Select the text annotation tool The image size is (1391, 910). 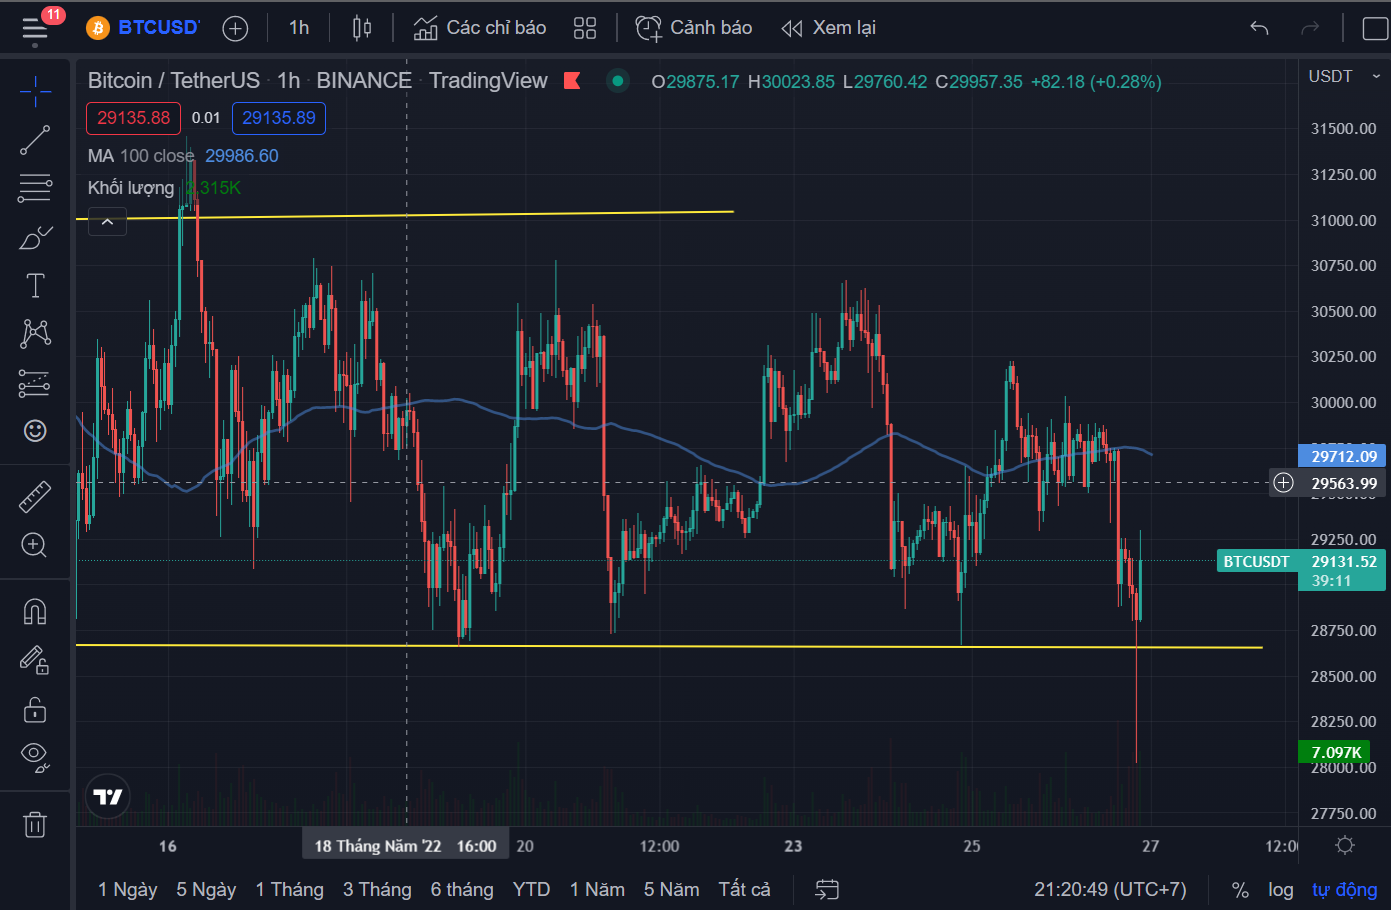[x=35, y=285]
